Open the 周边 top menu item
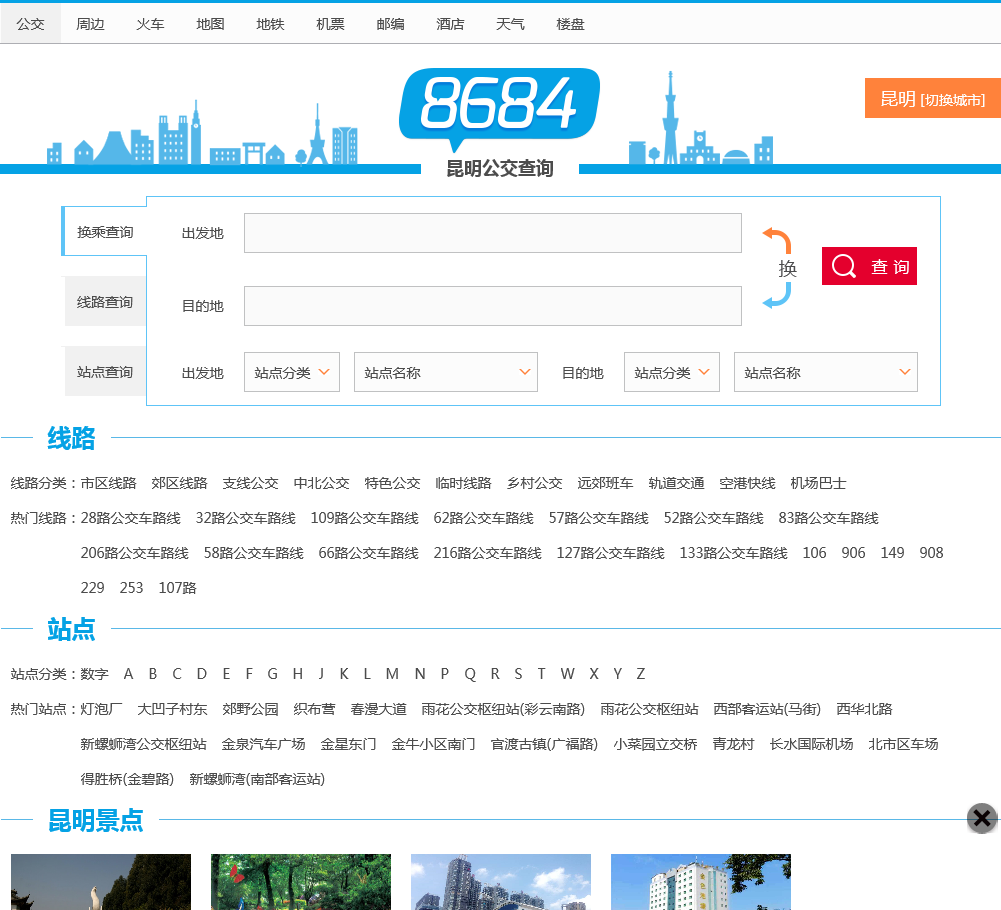 click(x=90, y=24)
